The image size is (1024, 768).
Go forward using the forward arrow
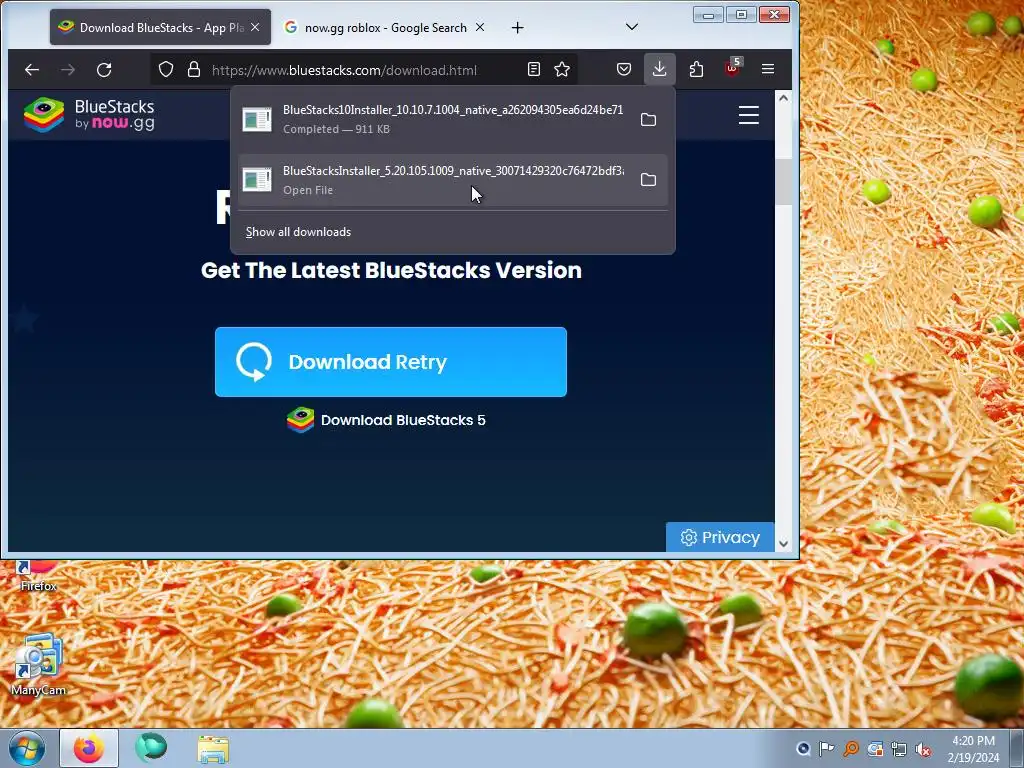(68, 69)
